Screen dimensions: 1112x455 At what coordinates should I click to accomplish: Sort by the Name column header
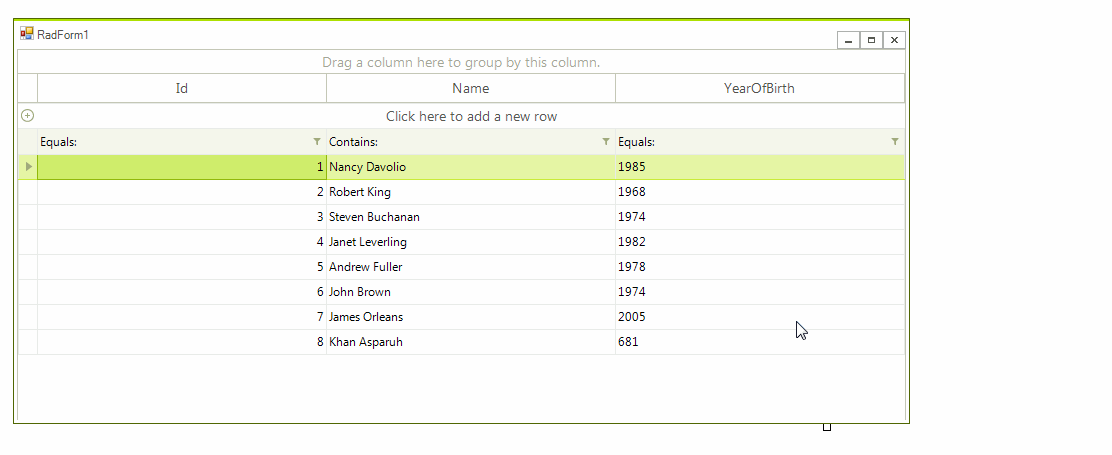point(470,88)
